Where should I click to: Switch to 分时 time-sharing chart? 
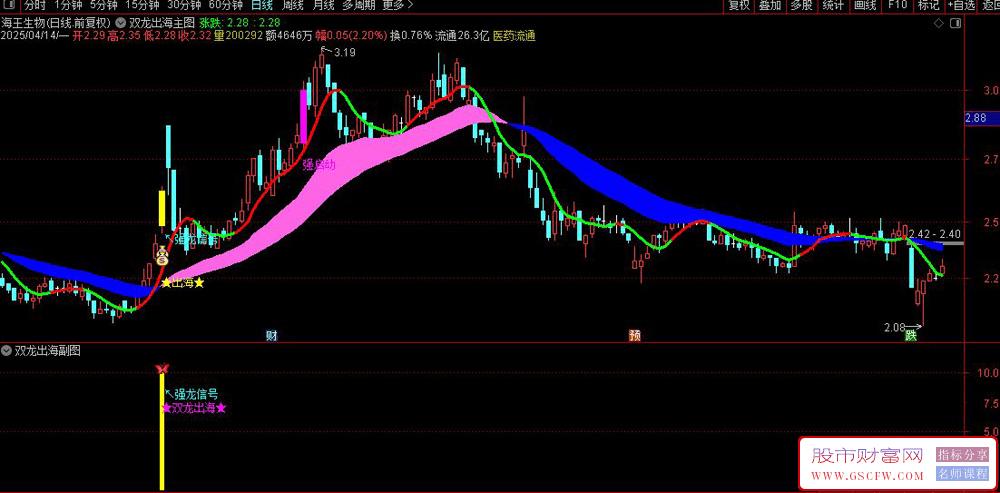(35, 6)
